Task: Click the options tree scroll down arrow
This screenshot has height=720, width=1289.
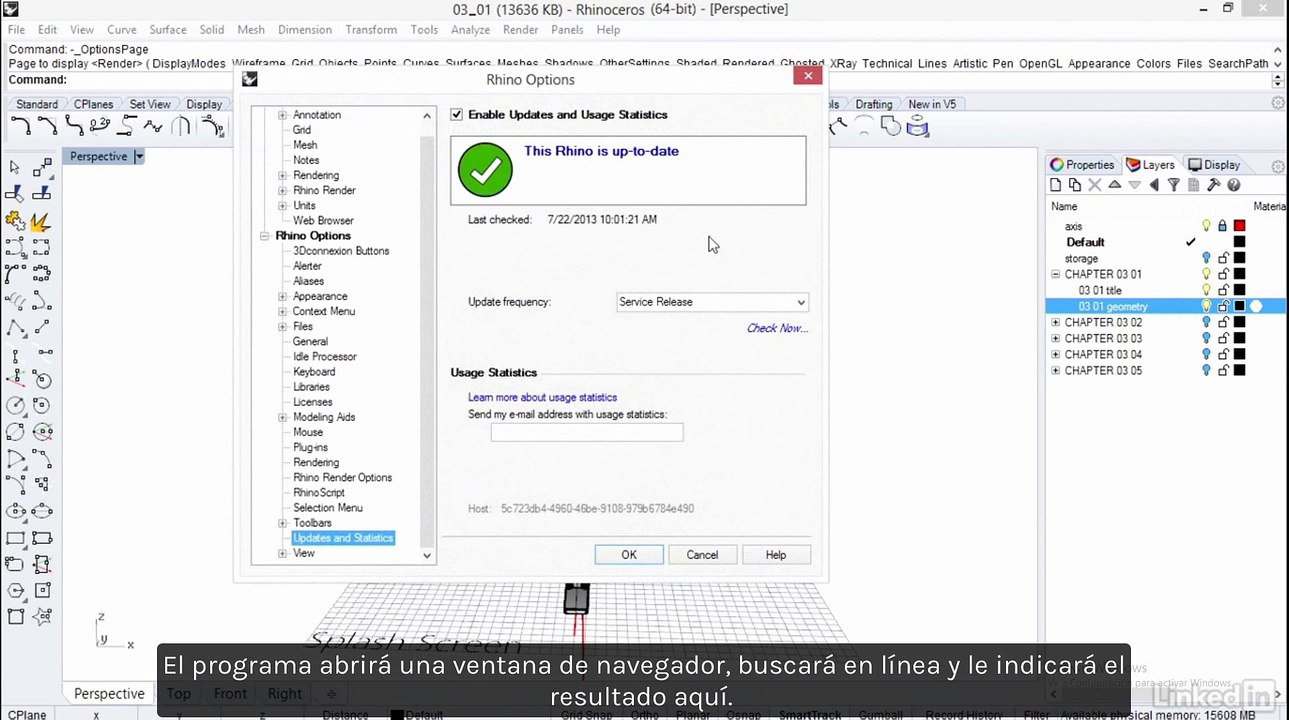Action: pyautogui.click(x=427, y=556)
